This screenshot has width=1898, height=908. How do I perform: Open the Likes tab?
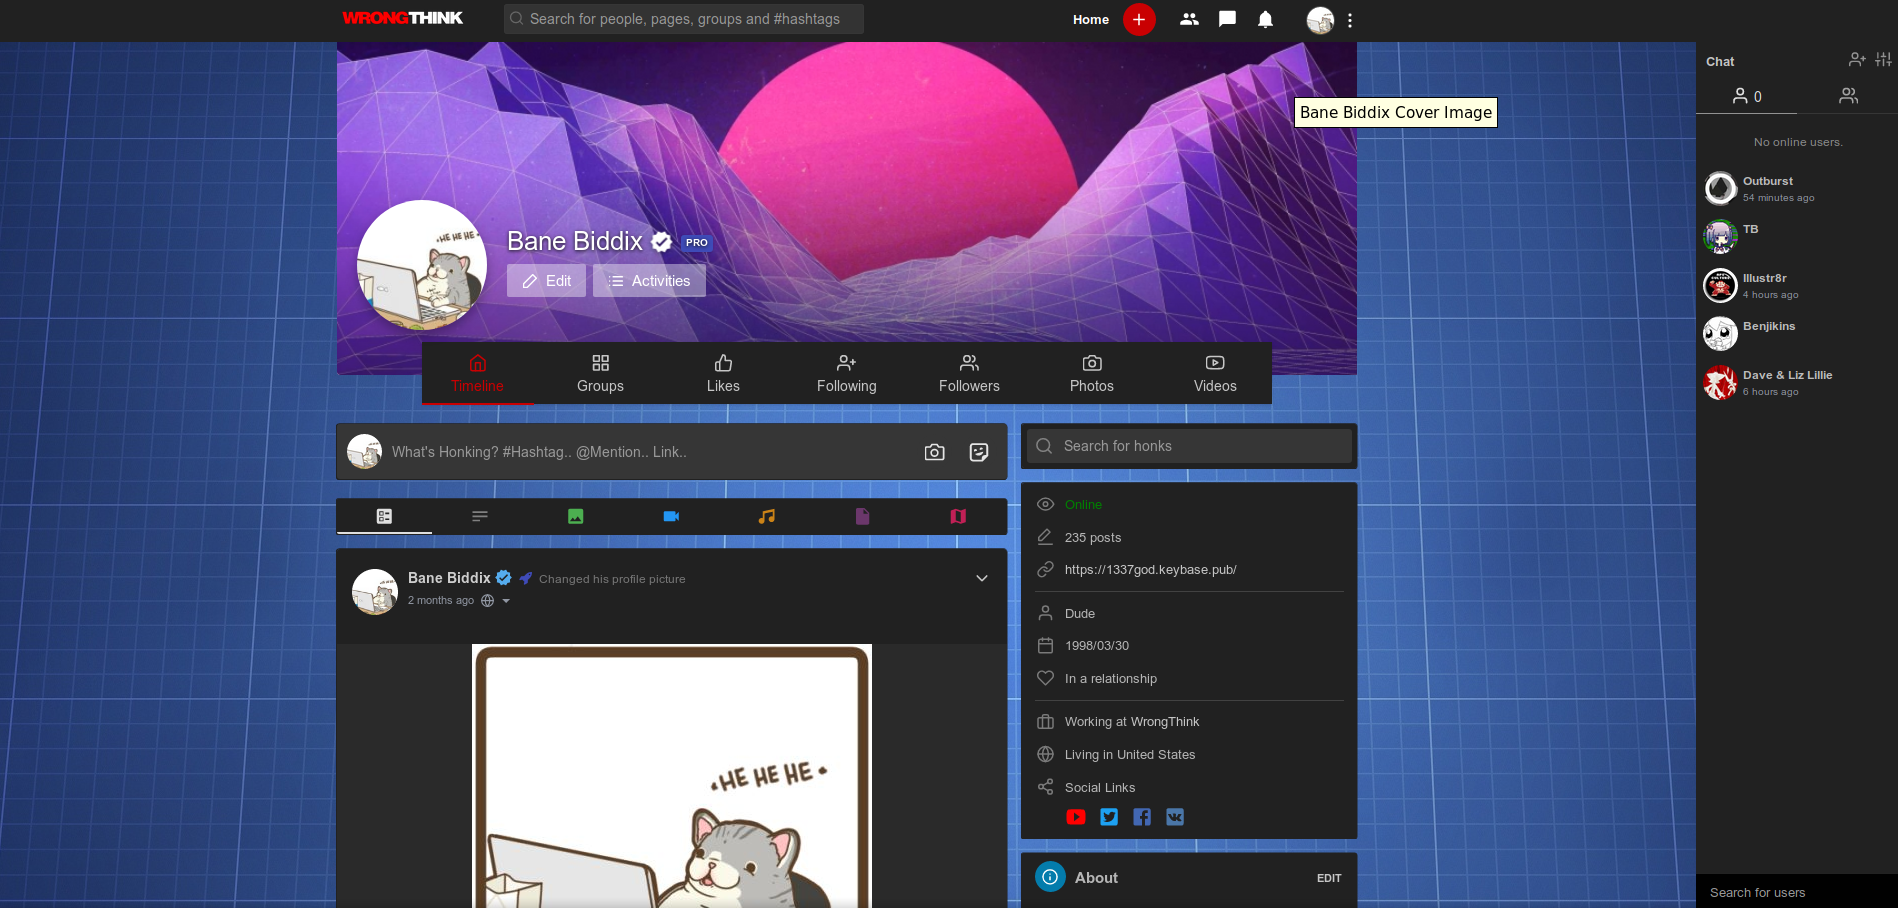[723, 373]
